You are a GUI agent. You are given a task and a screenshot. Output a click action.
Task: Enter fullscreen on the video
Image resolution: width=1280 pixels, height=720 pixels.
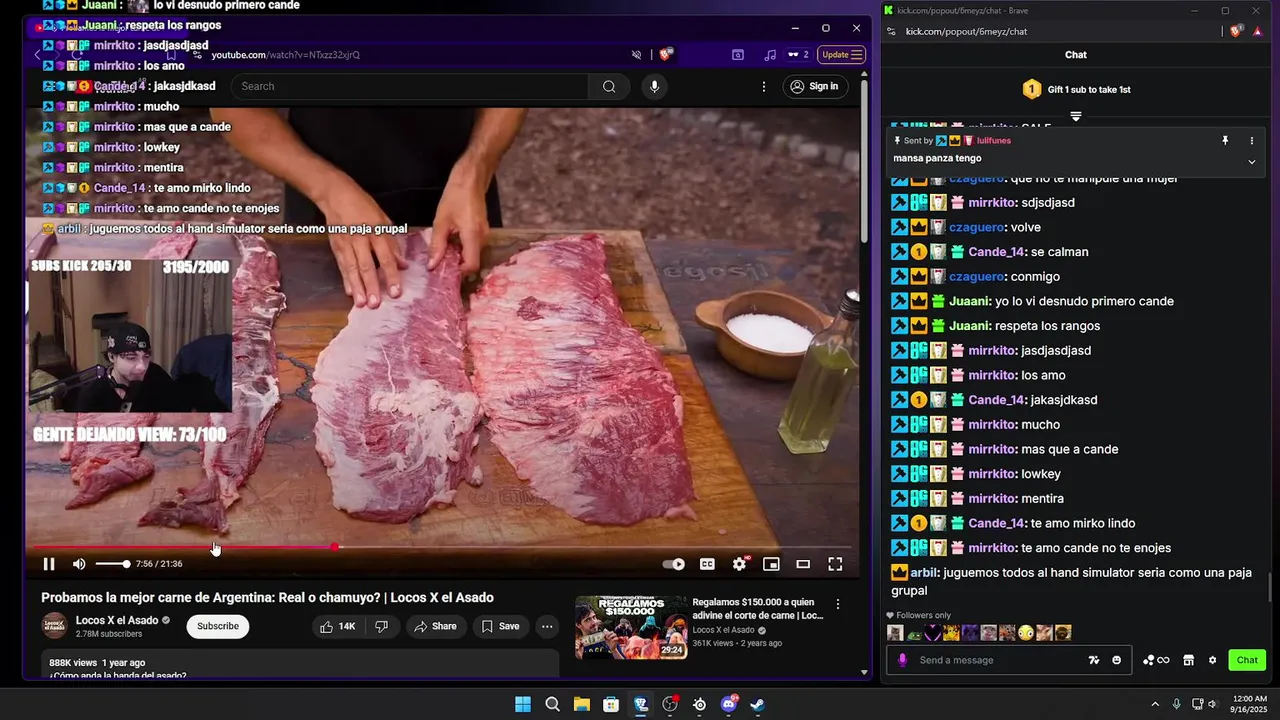(x=835, y=564)
